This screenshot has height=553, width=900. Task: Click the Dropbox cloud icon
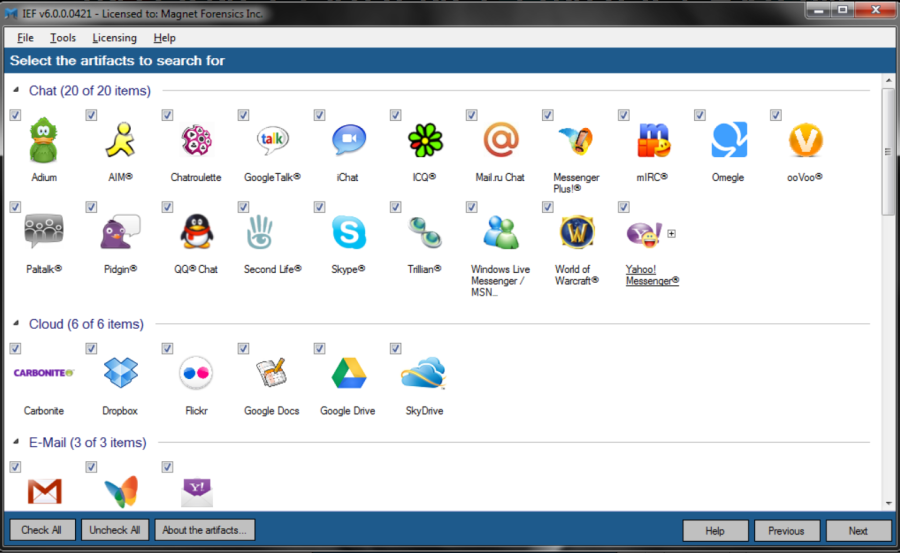(x=120, y=373)
